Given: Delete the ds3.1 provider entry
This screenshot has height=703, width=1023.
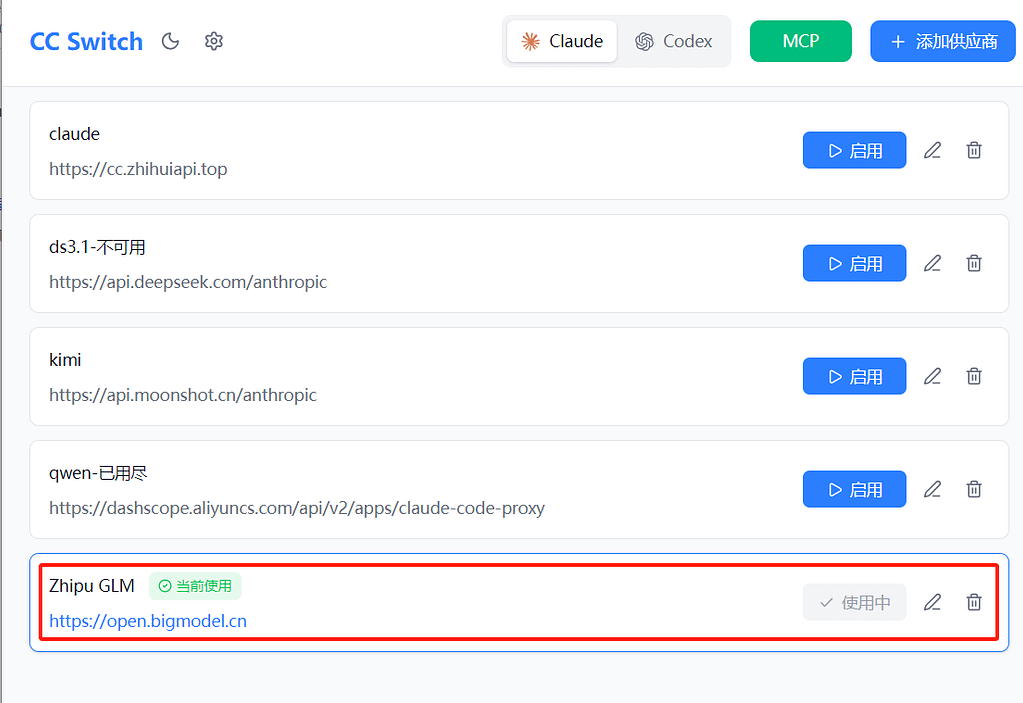Looking at the screenshot, I should click(974, 263).
